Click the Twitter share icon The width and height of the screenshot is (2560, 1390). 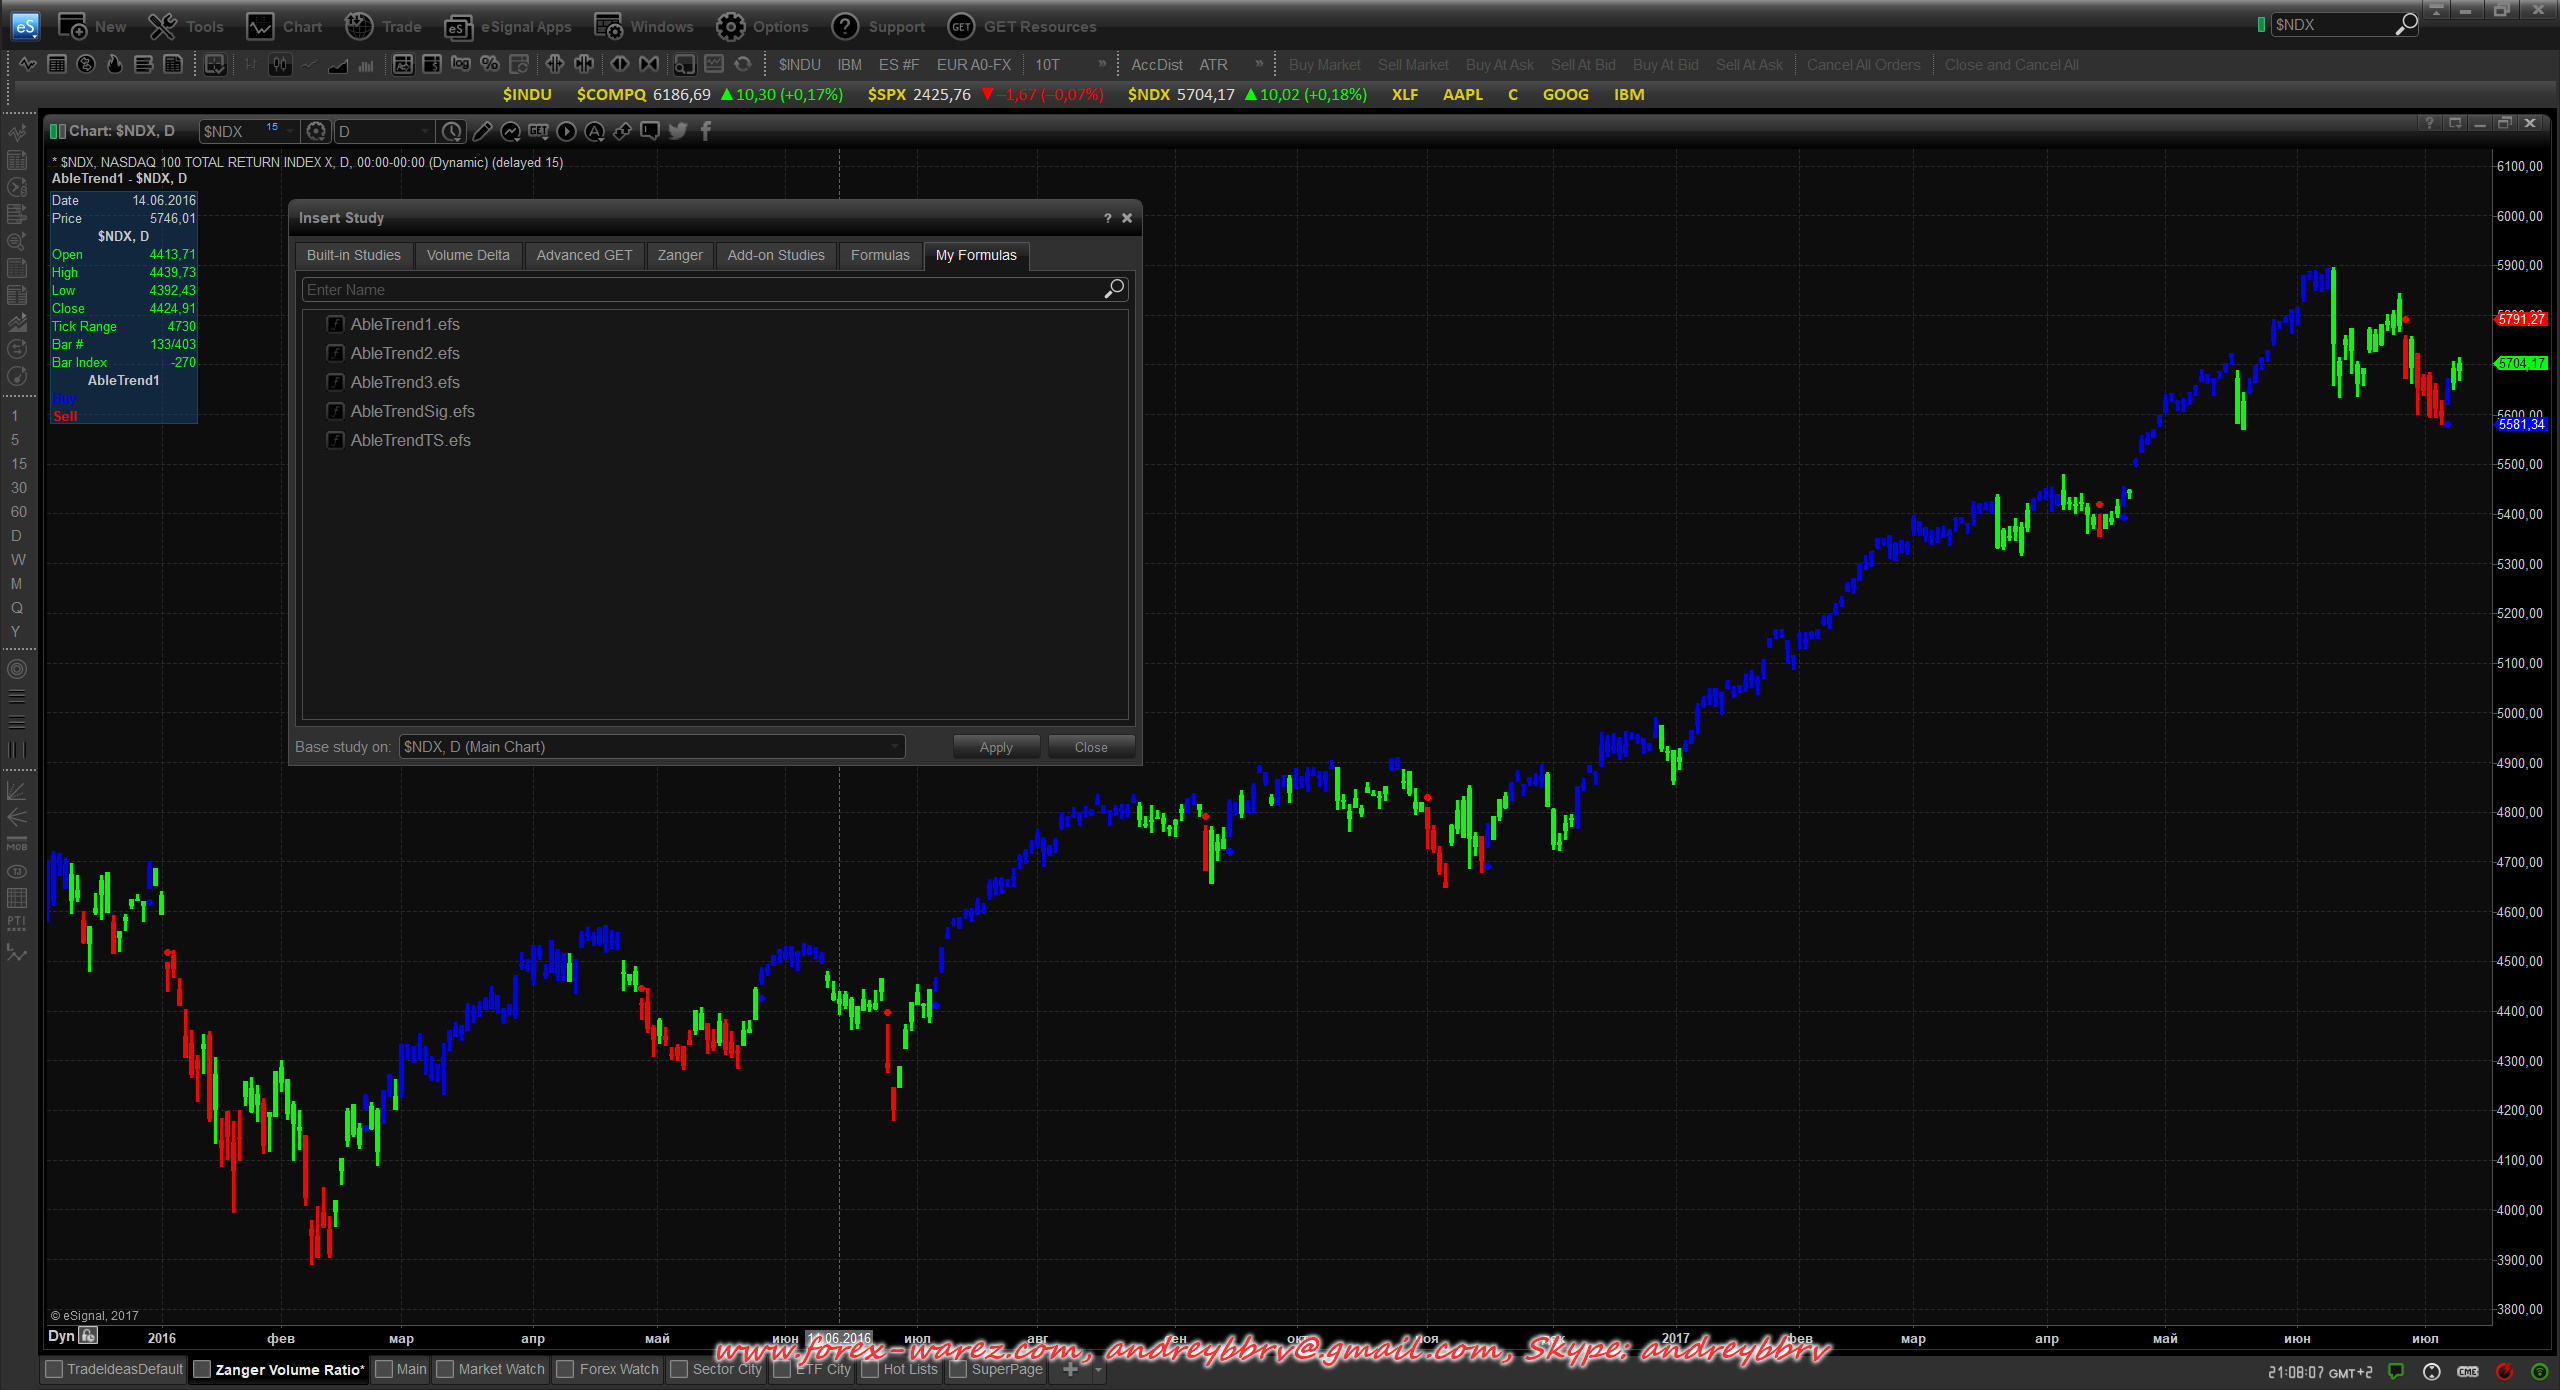point(678,131)
